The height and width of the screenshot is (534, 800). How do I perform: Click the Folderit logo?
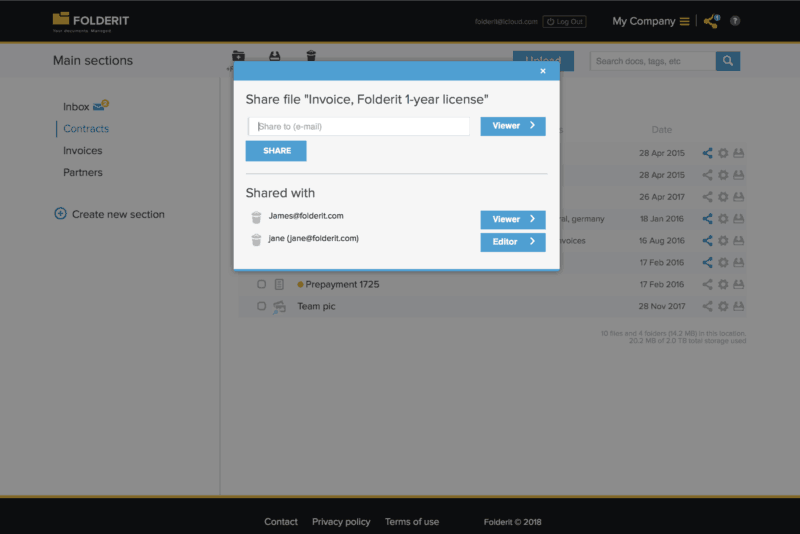pos(91,22)
